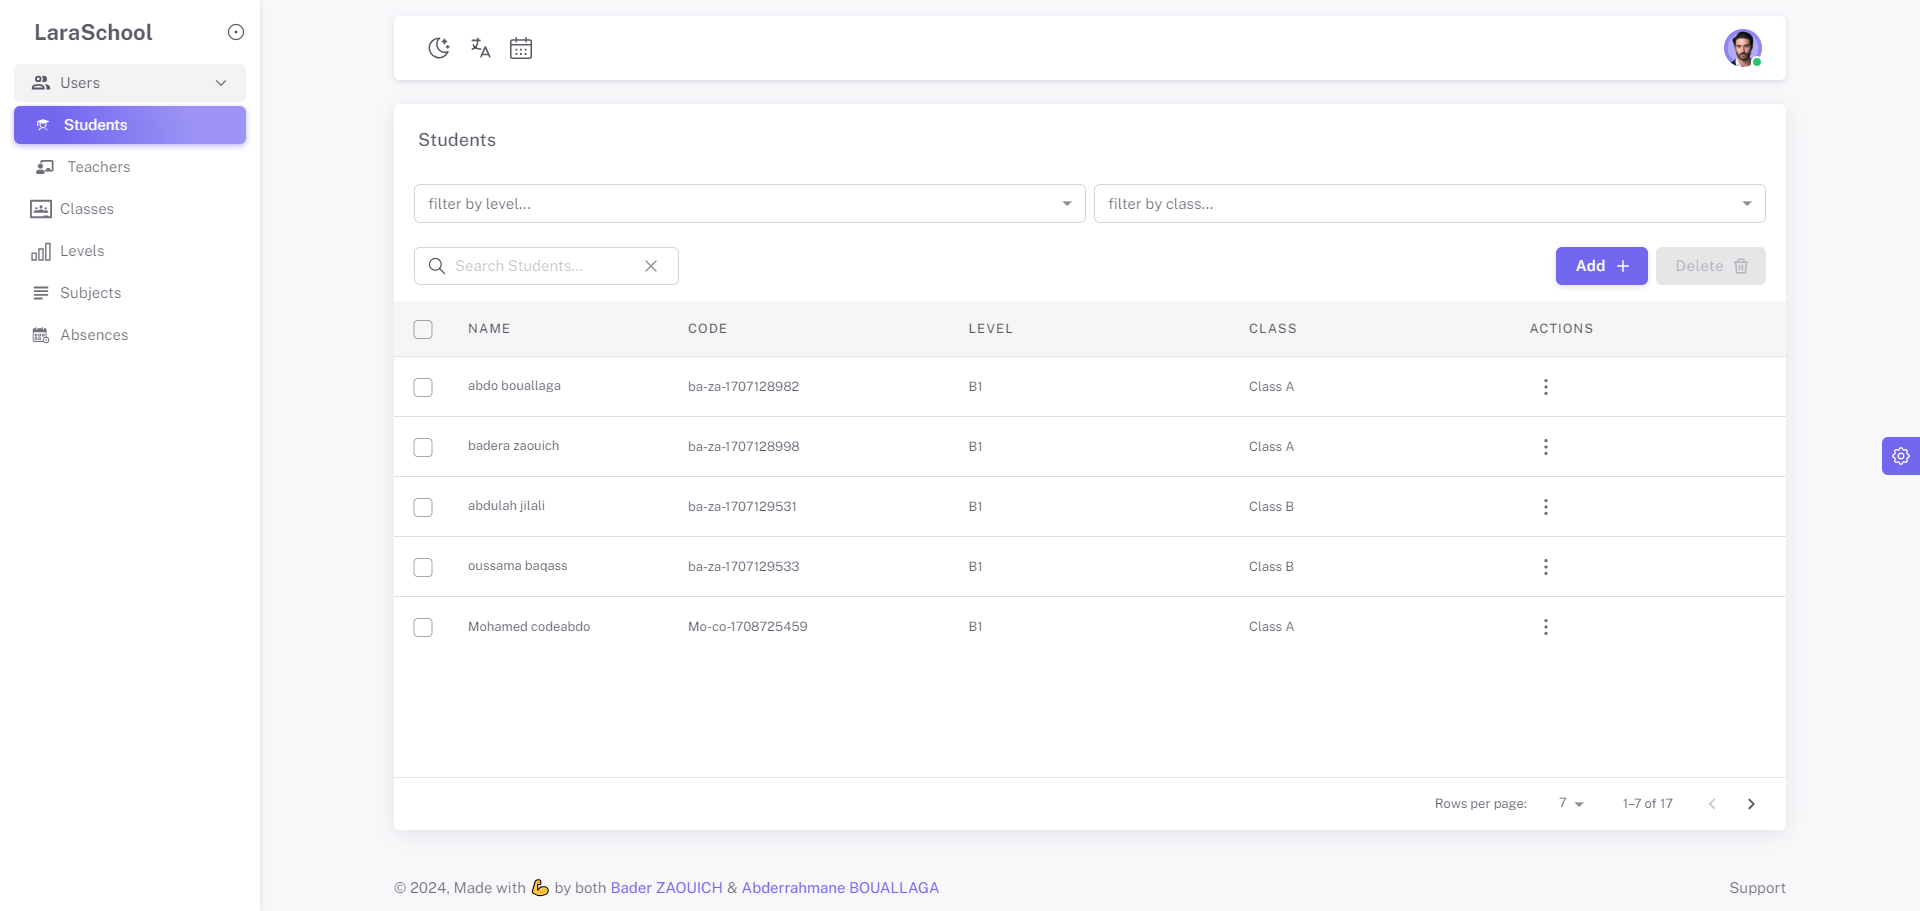Click the Absences calendar icon in sidebar
Screen dimensions: 1920x911
[41, 335]
